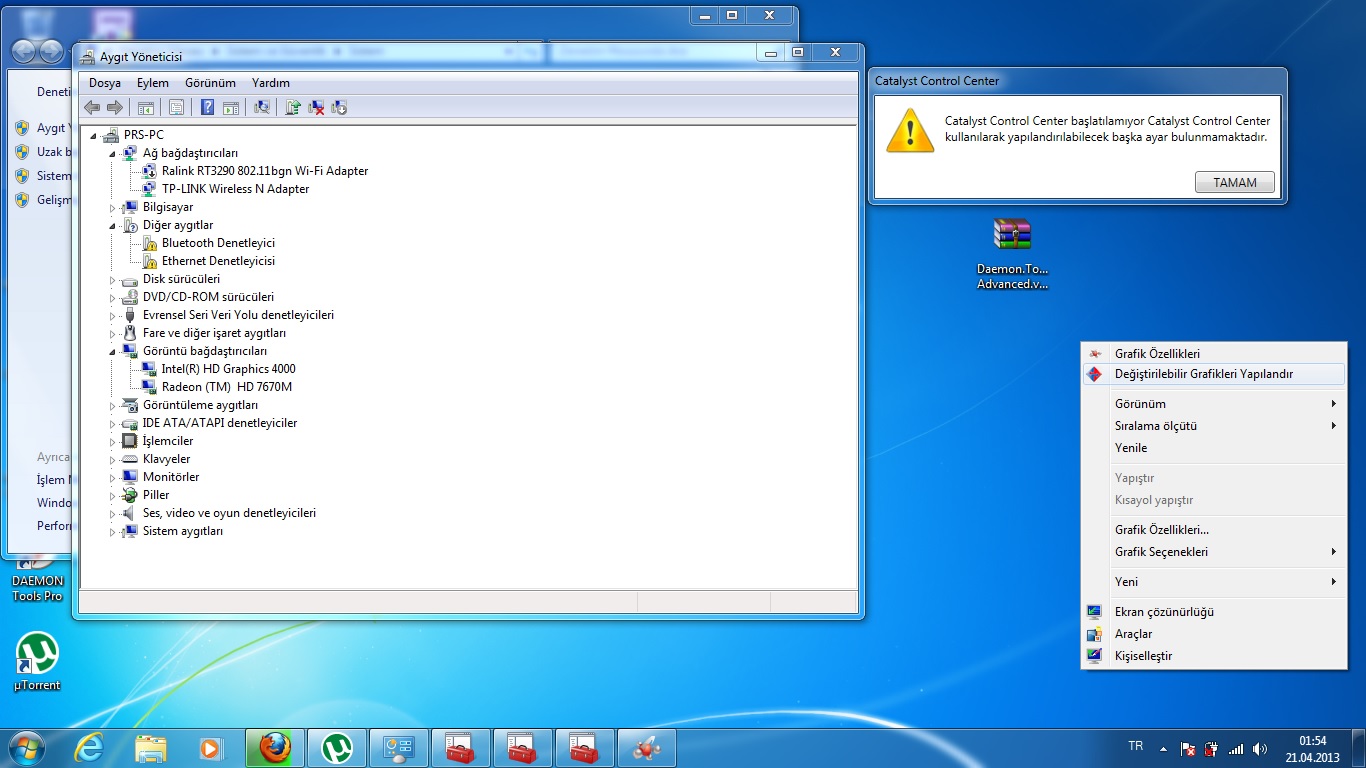Screen dimensions: 1366x768
Task: Click the battery power tray icon
Action: pyautogui.click(x=1211, y=748)
